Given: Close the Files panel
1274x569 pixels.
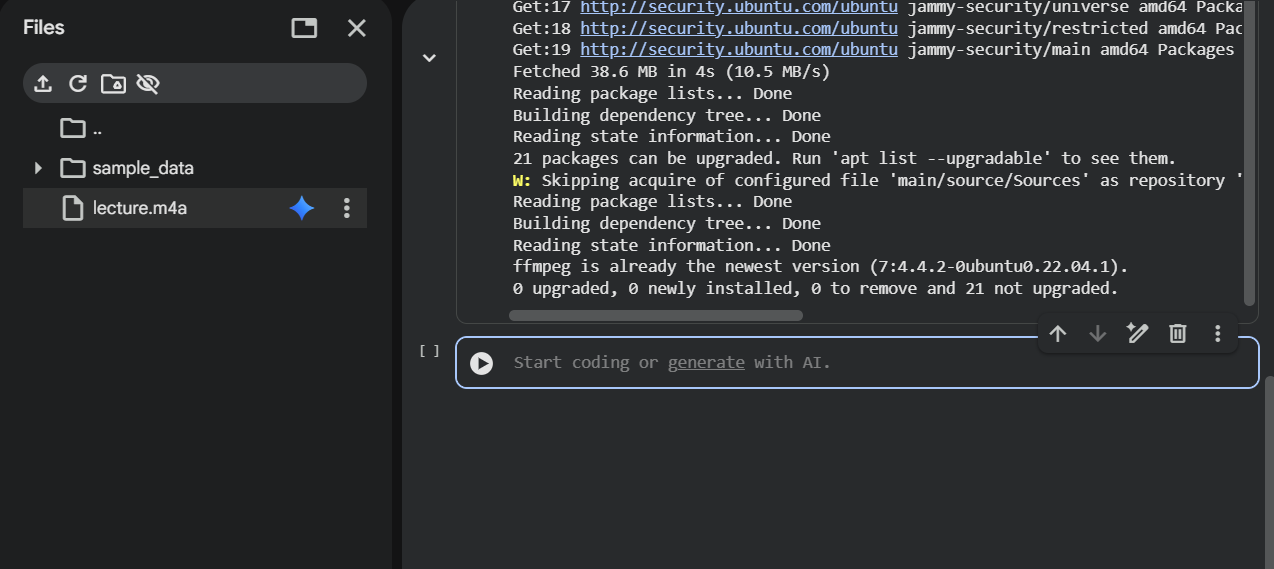Looking at the screenshot, I should (357, 28).
